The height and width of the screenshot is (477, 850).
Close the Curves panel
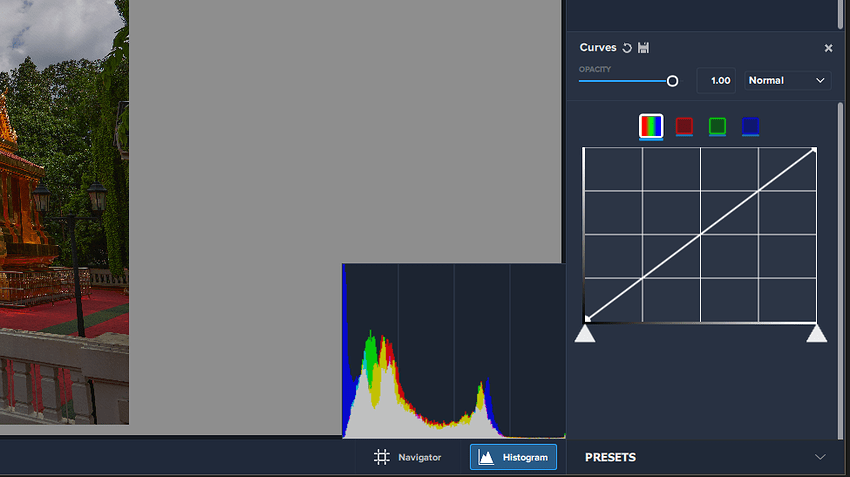[x=828, y=48]
